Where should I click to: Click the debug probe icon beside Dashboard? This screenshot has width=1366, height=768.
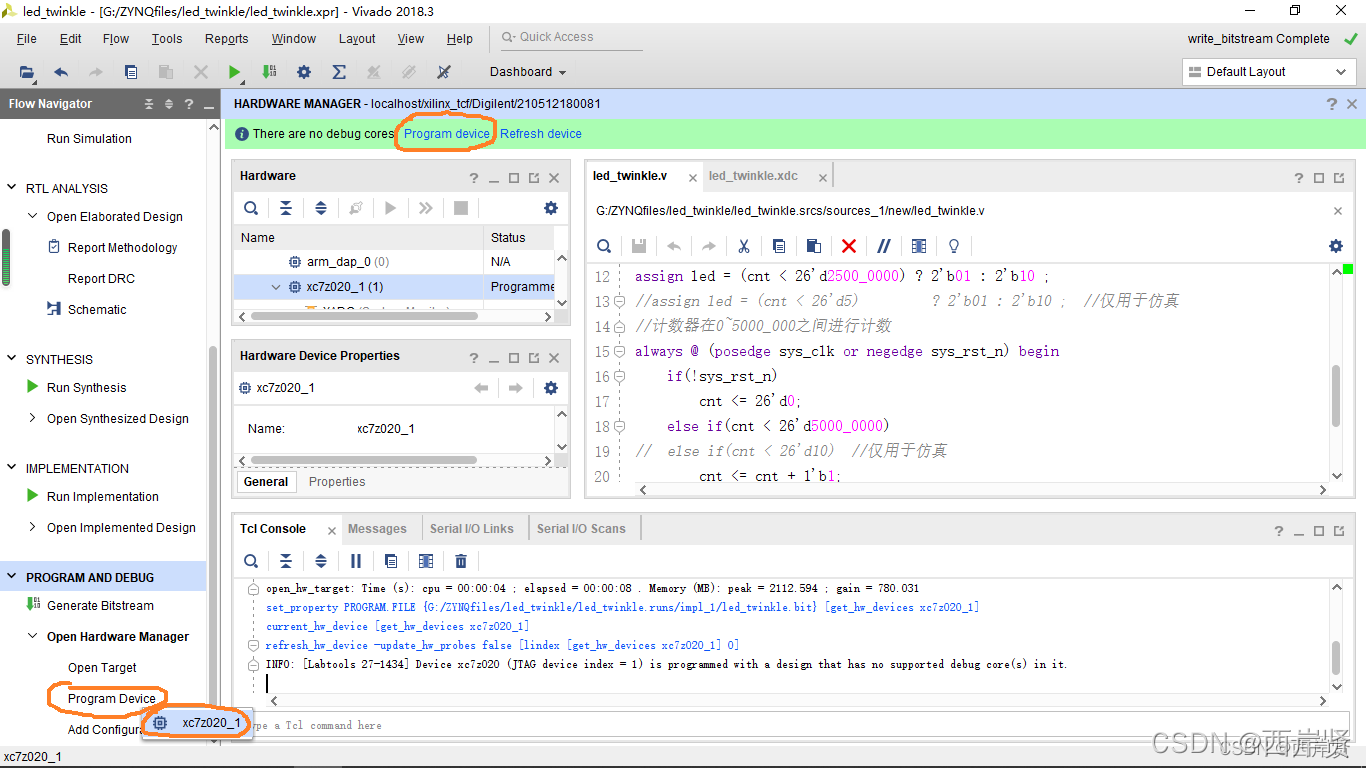[444, 72]
